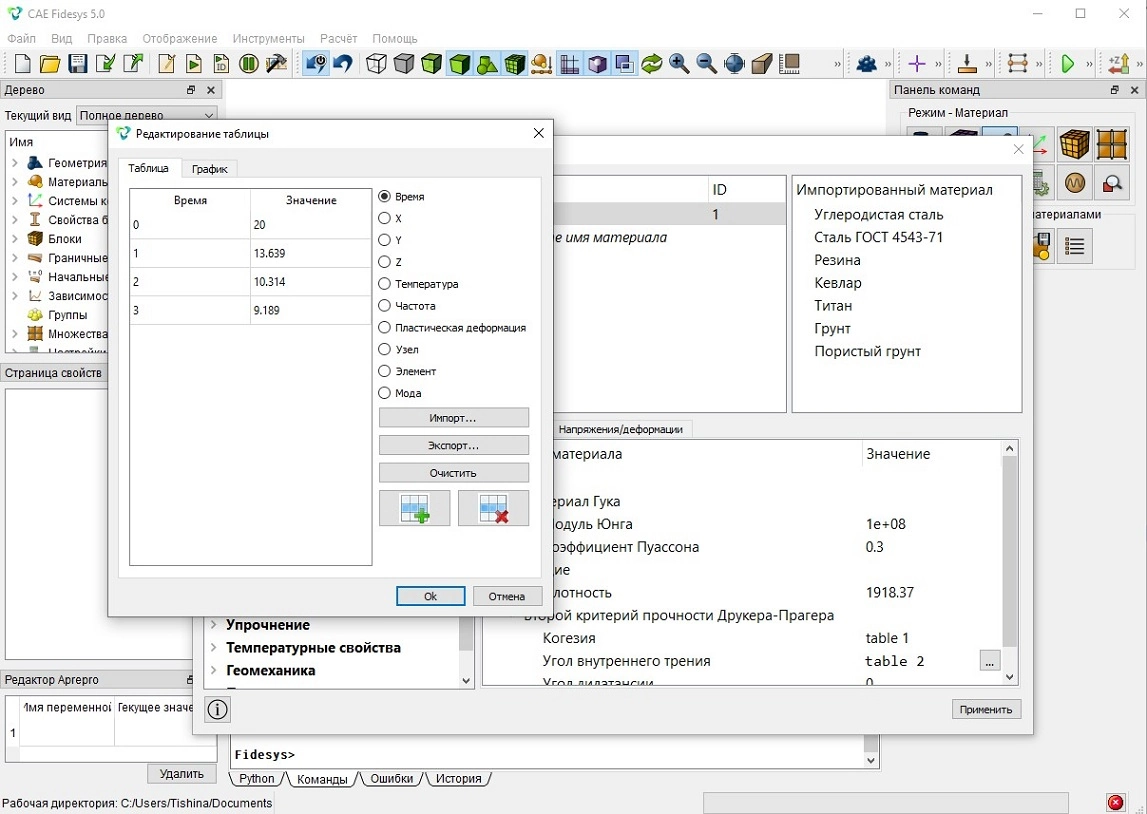
Task: Click the orange 2D grid square command panel icon
Action: pyautogui.click(x=1112, y=143)
